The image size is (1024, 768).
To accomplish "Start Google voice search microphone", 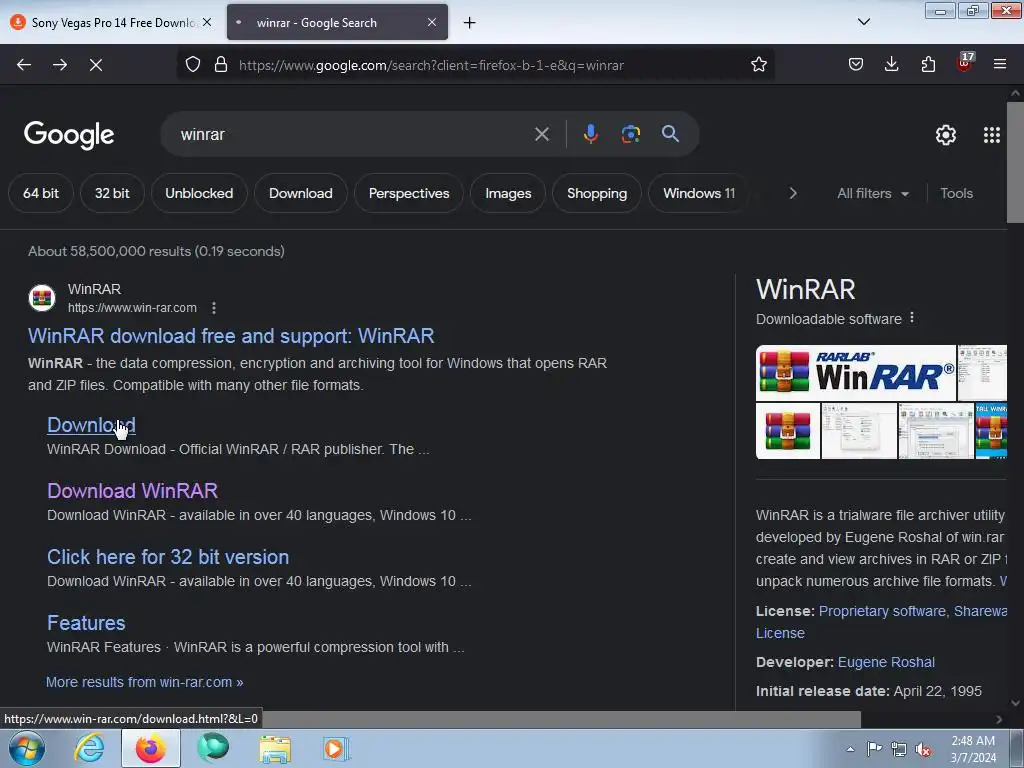I will click(x=590, y=134).
